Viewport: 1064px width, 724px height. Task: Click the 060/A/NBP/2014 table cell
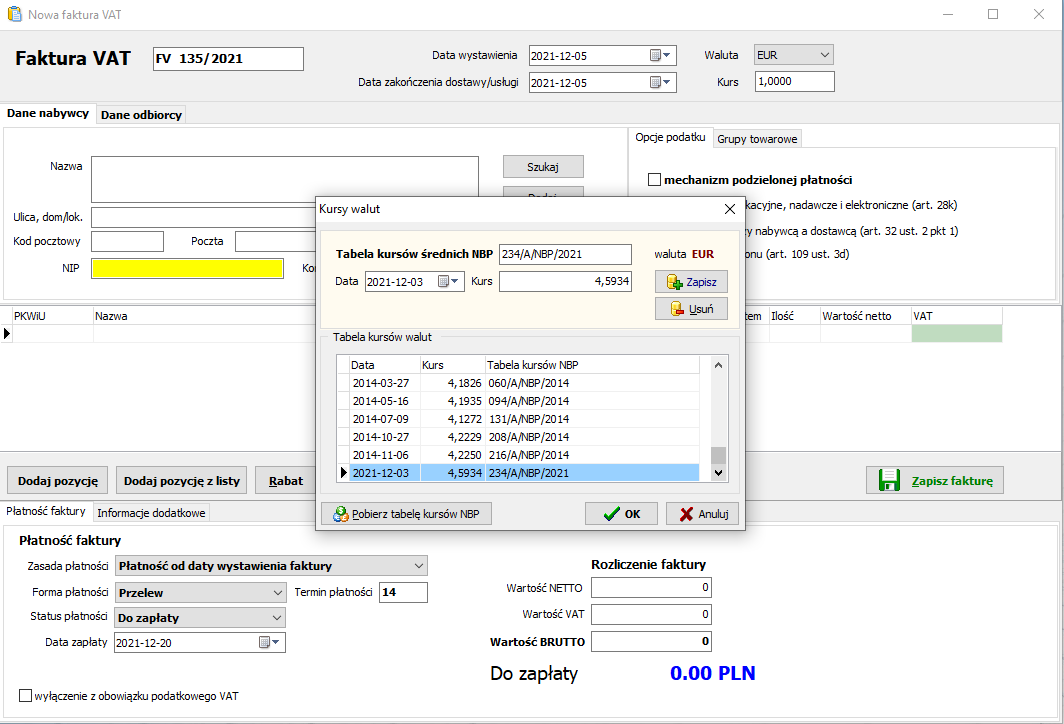tap(592, 383)
